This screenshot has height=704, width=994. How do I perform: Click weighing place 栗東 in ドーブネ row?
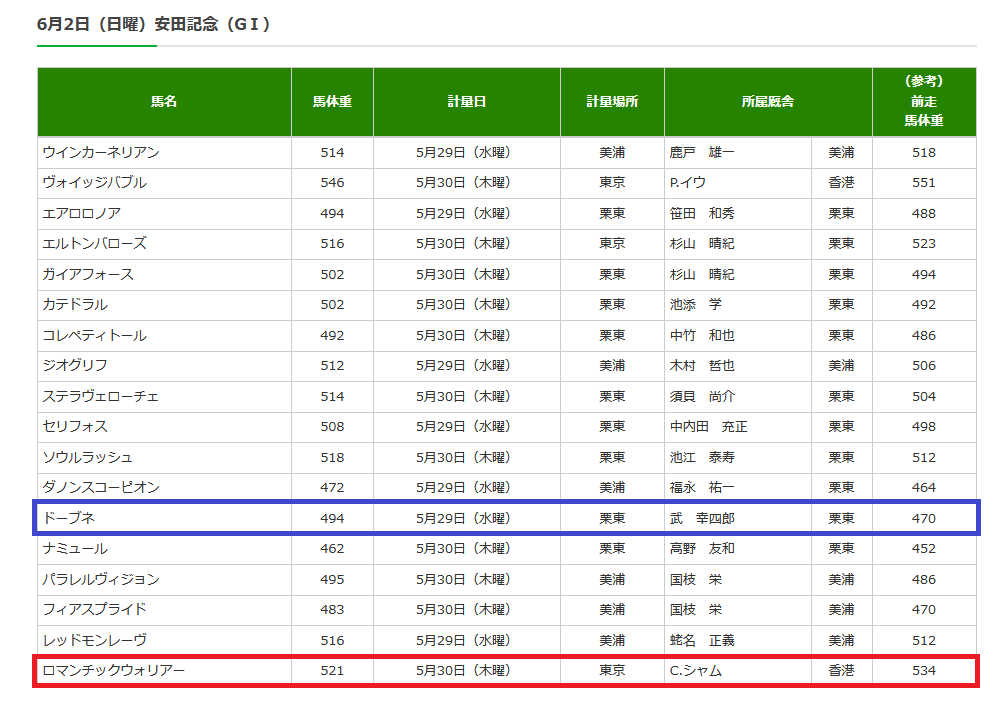[x=612, y=518]
